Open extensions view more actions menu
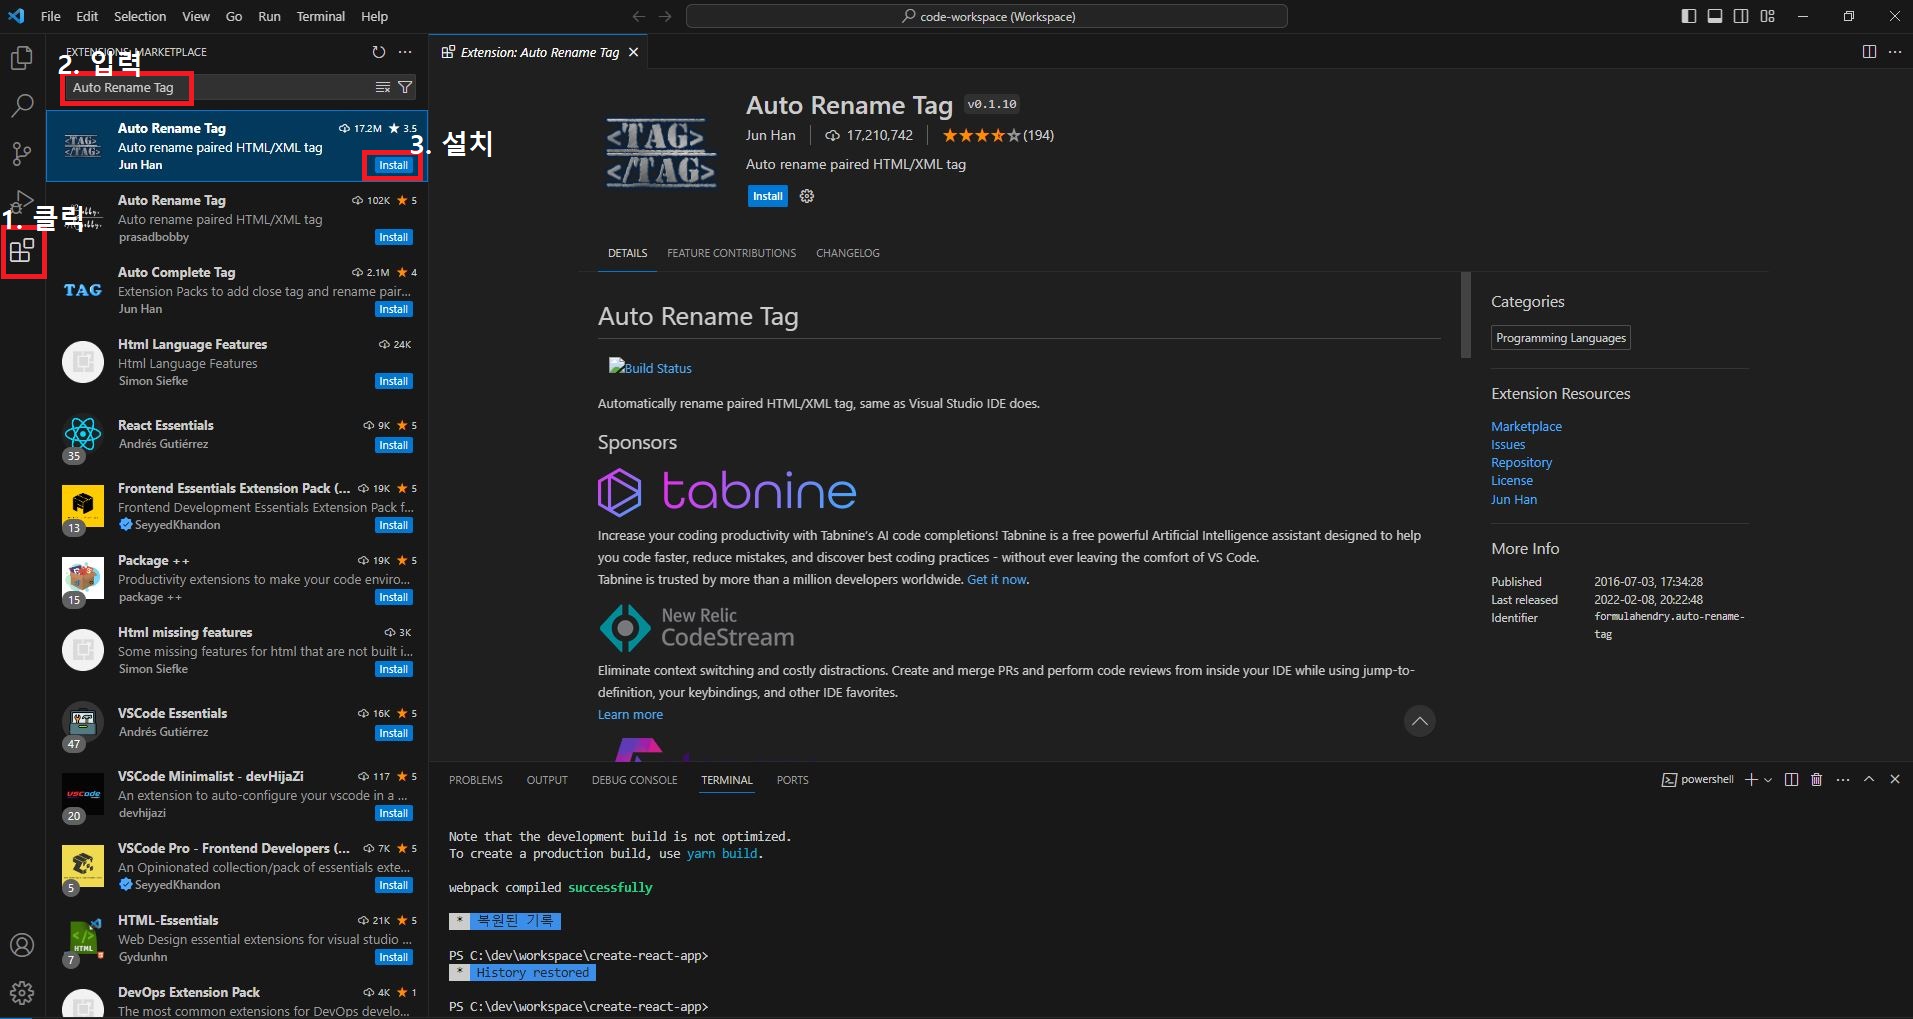This screenshot has width=1913, height=1019. 405,52
